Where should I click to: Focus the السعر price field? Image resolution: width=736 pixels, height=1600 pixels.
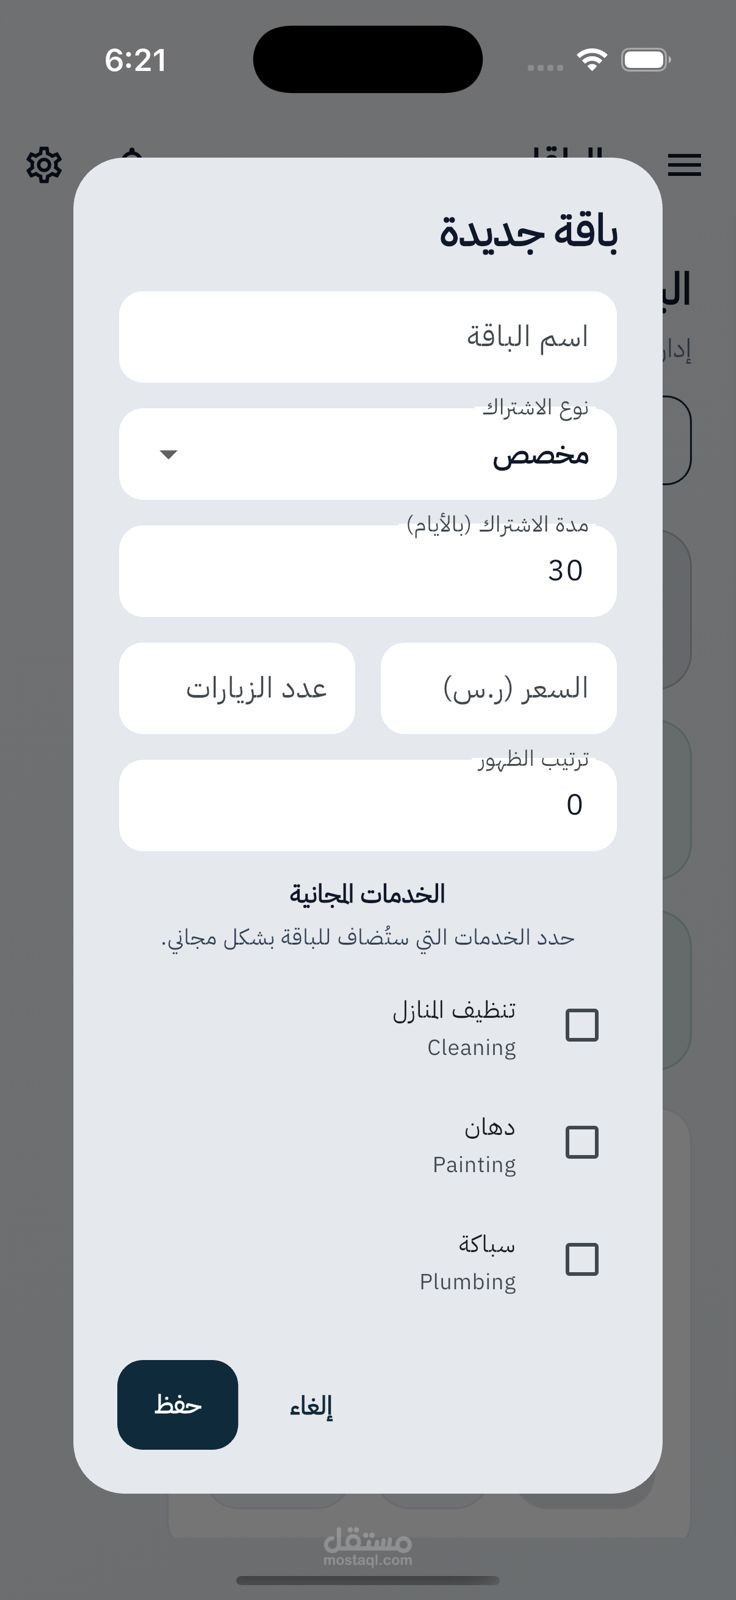[x=499, y=688]
